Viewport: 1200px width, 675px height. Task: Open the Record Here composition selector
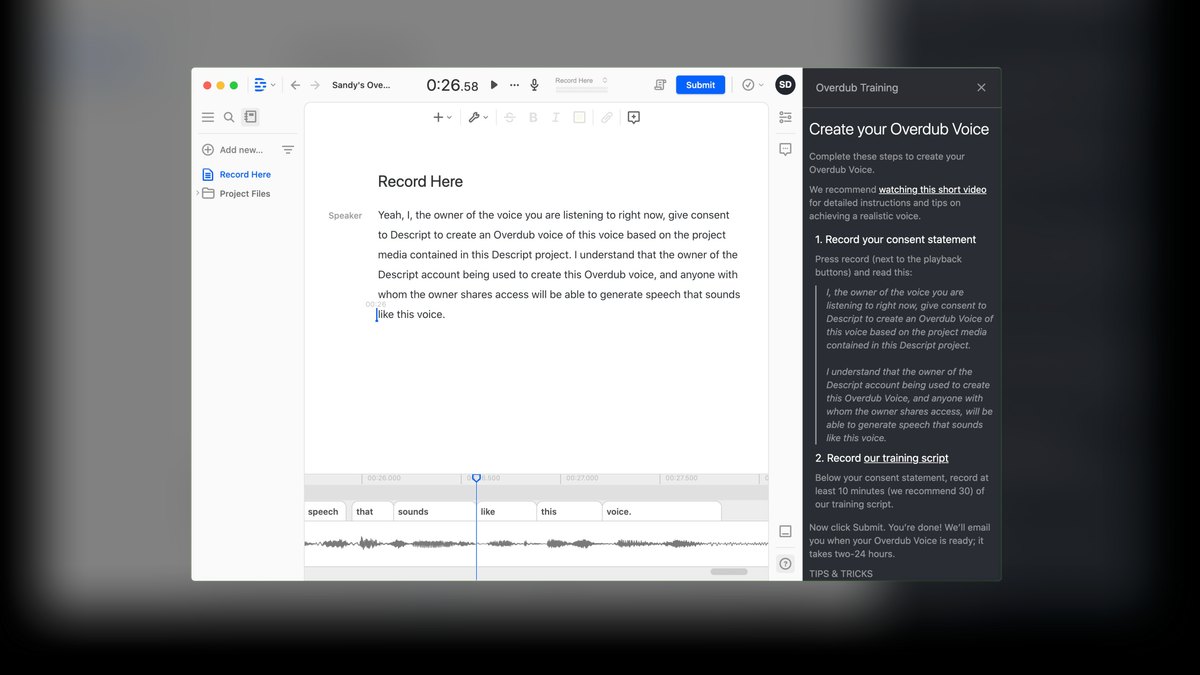click(x=581, y=81)
